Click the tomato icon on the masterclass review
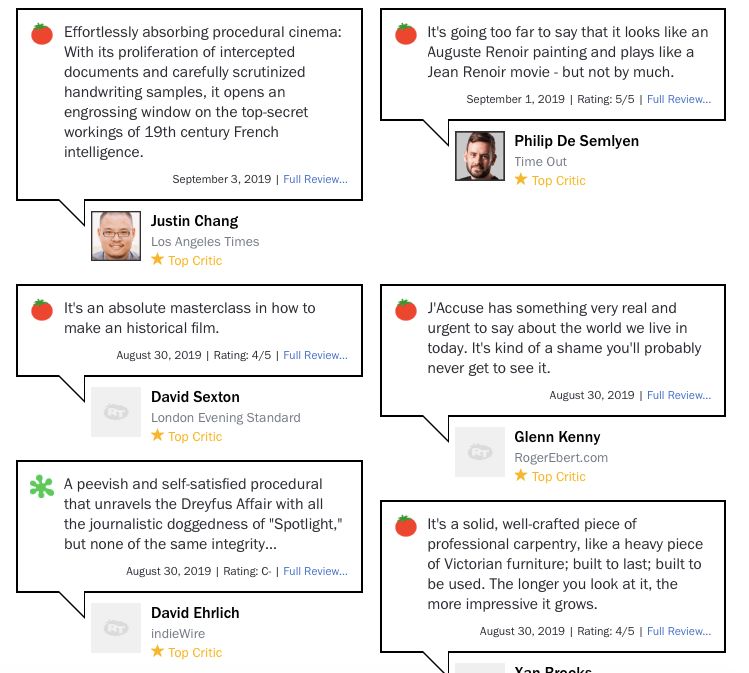The height and width of the screenshot is (673, 749). (42, 310)
